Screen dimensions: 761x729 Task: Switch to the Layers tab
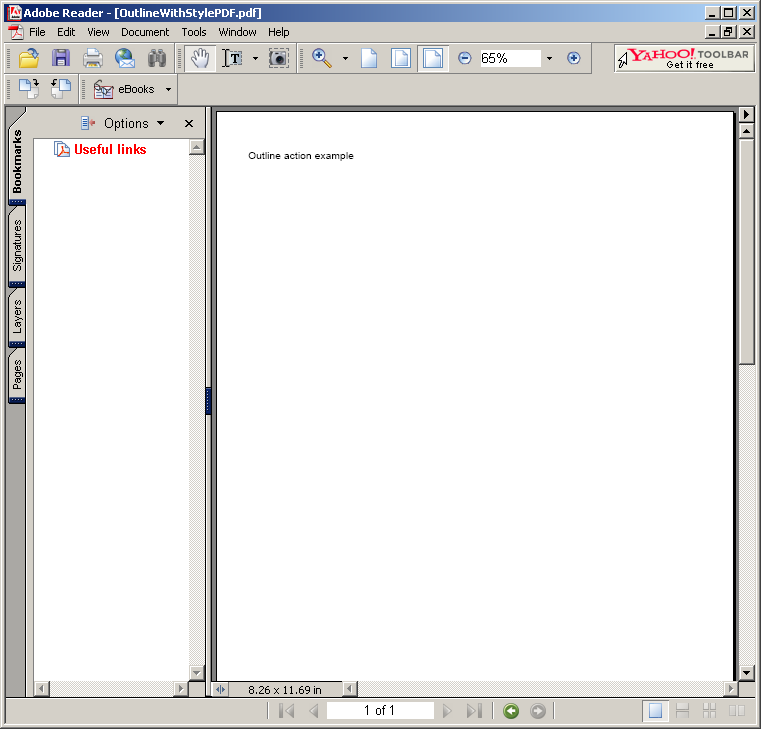click(x=17, y=316)
